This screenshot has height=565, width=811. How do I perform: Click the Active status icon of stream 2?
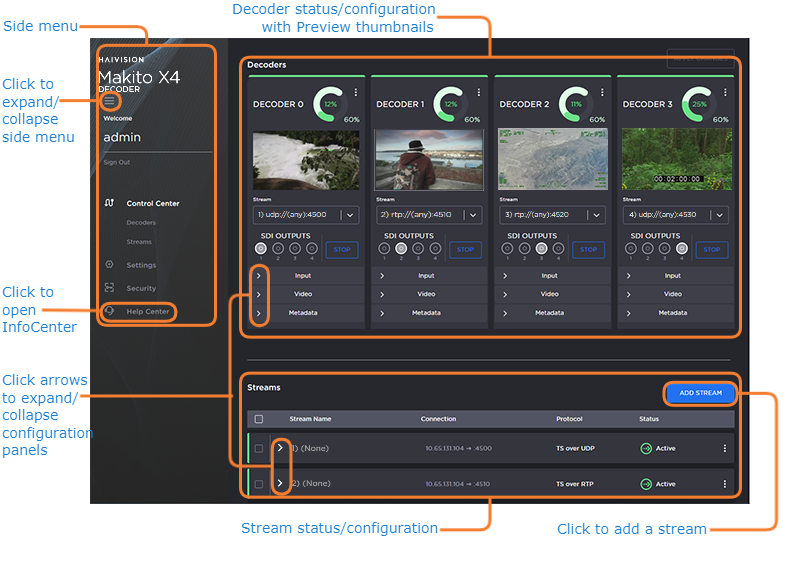(646, 484)
